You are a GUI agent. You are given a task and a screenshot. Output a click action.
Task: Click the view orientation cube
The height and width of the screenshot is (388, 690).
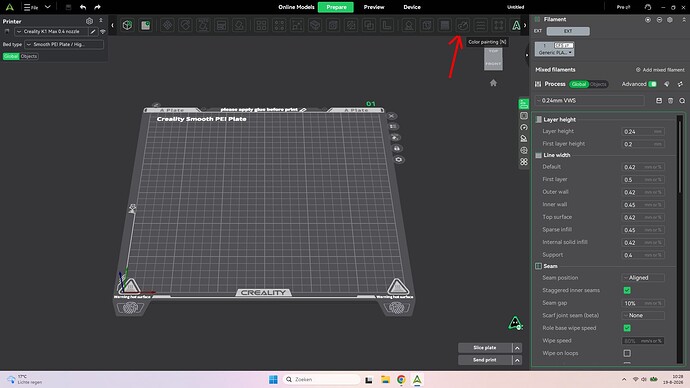493,59
